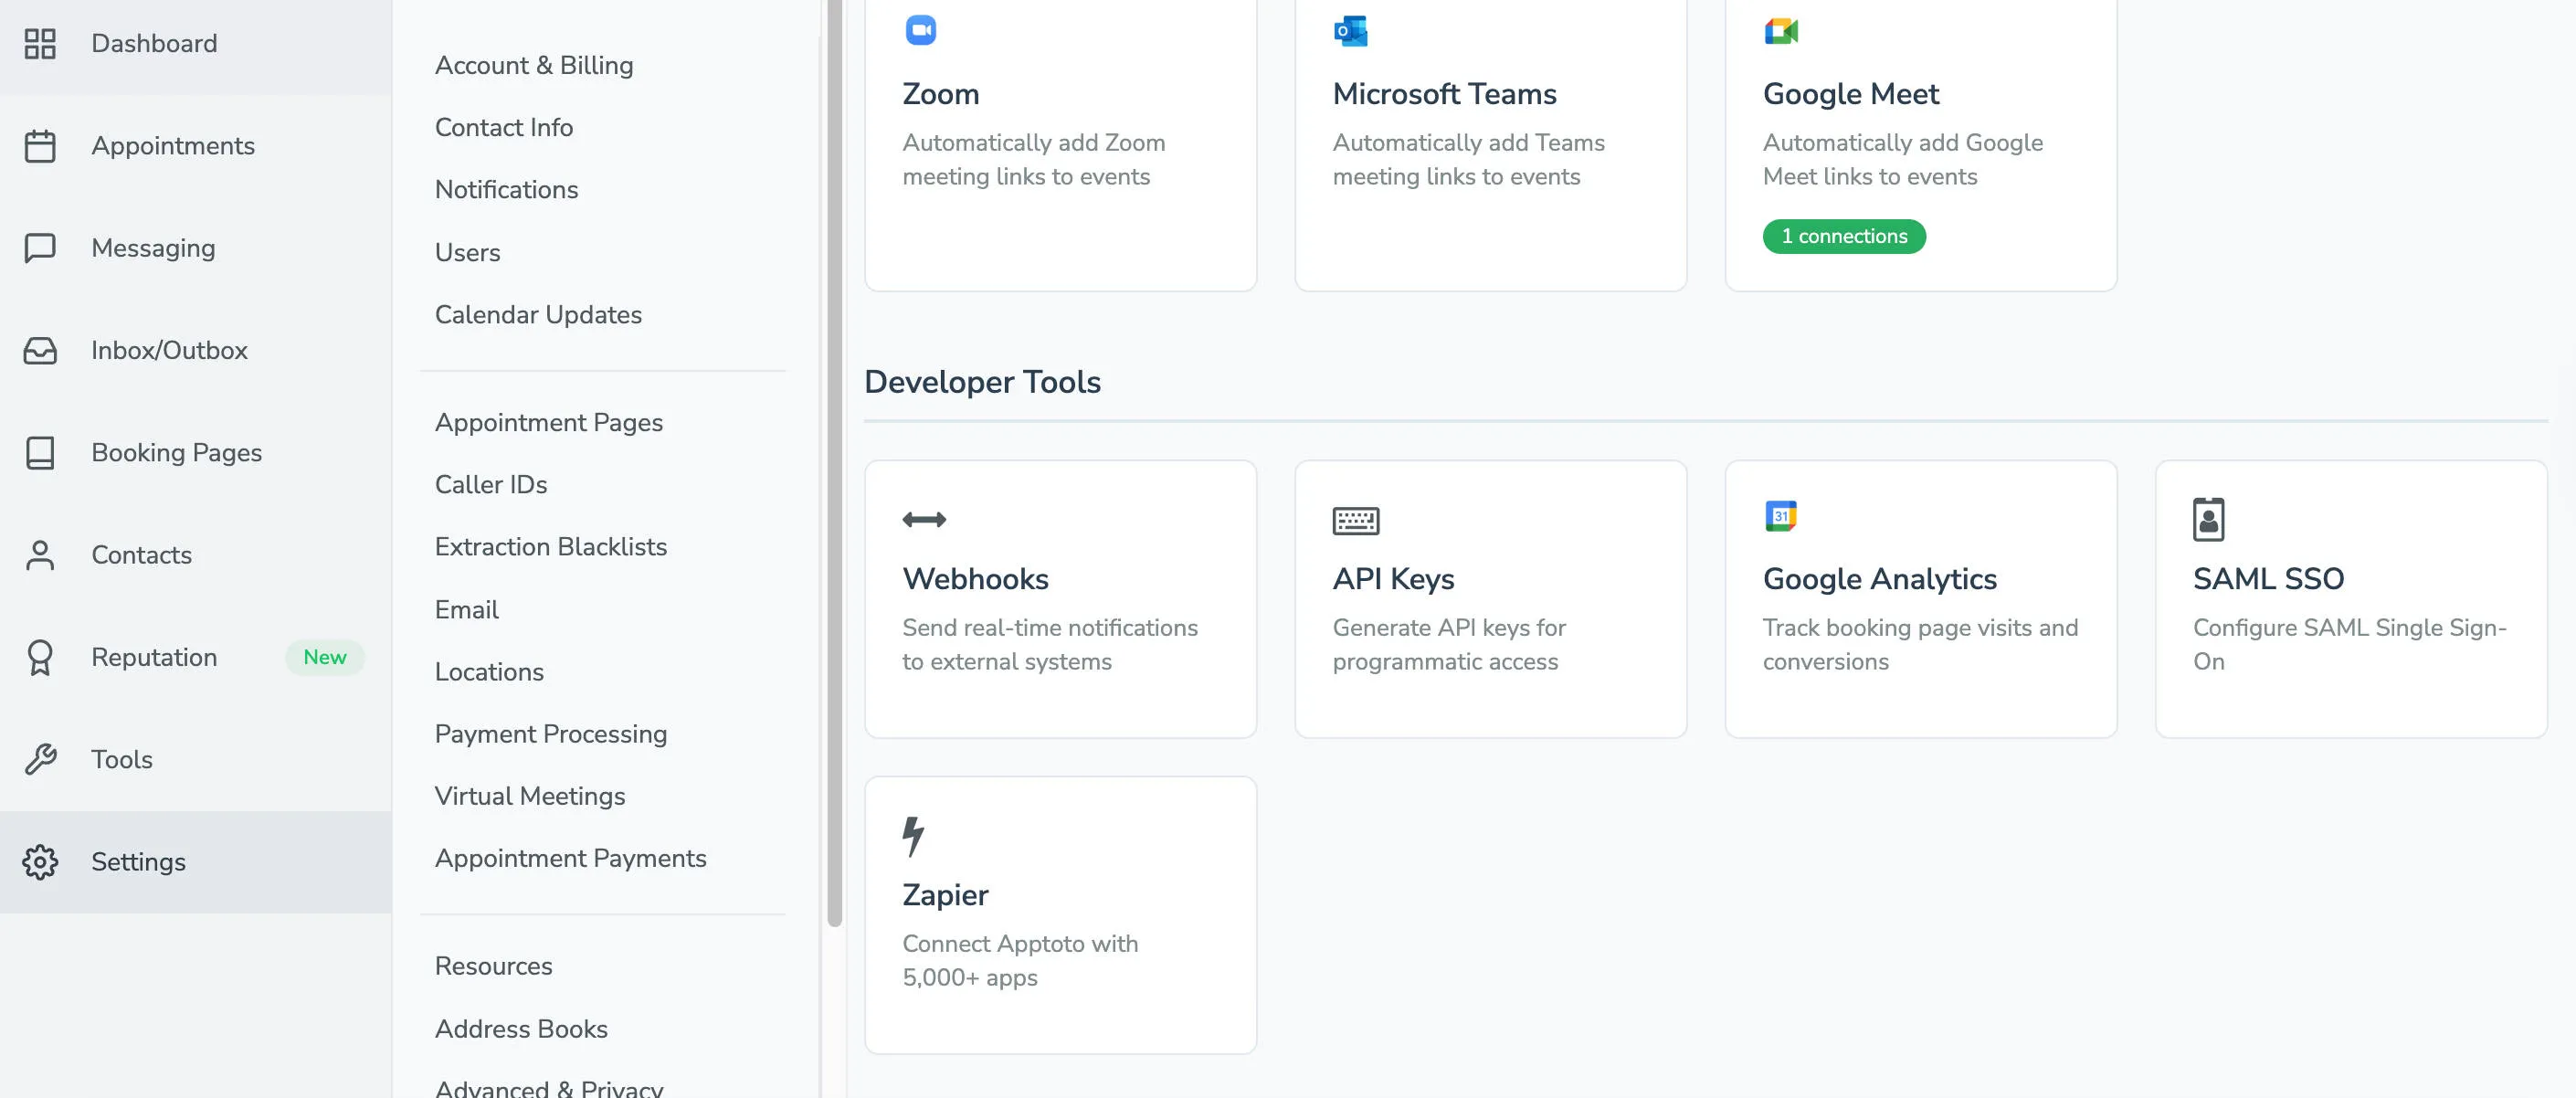
Task: Click the Zapier lightning bolt icon
Action: pyautogui.click(x=913, y=836)
